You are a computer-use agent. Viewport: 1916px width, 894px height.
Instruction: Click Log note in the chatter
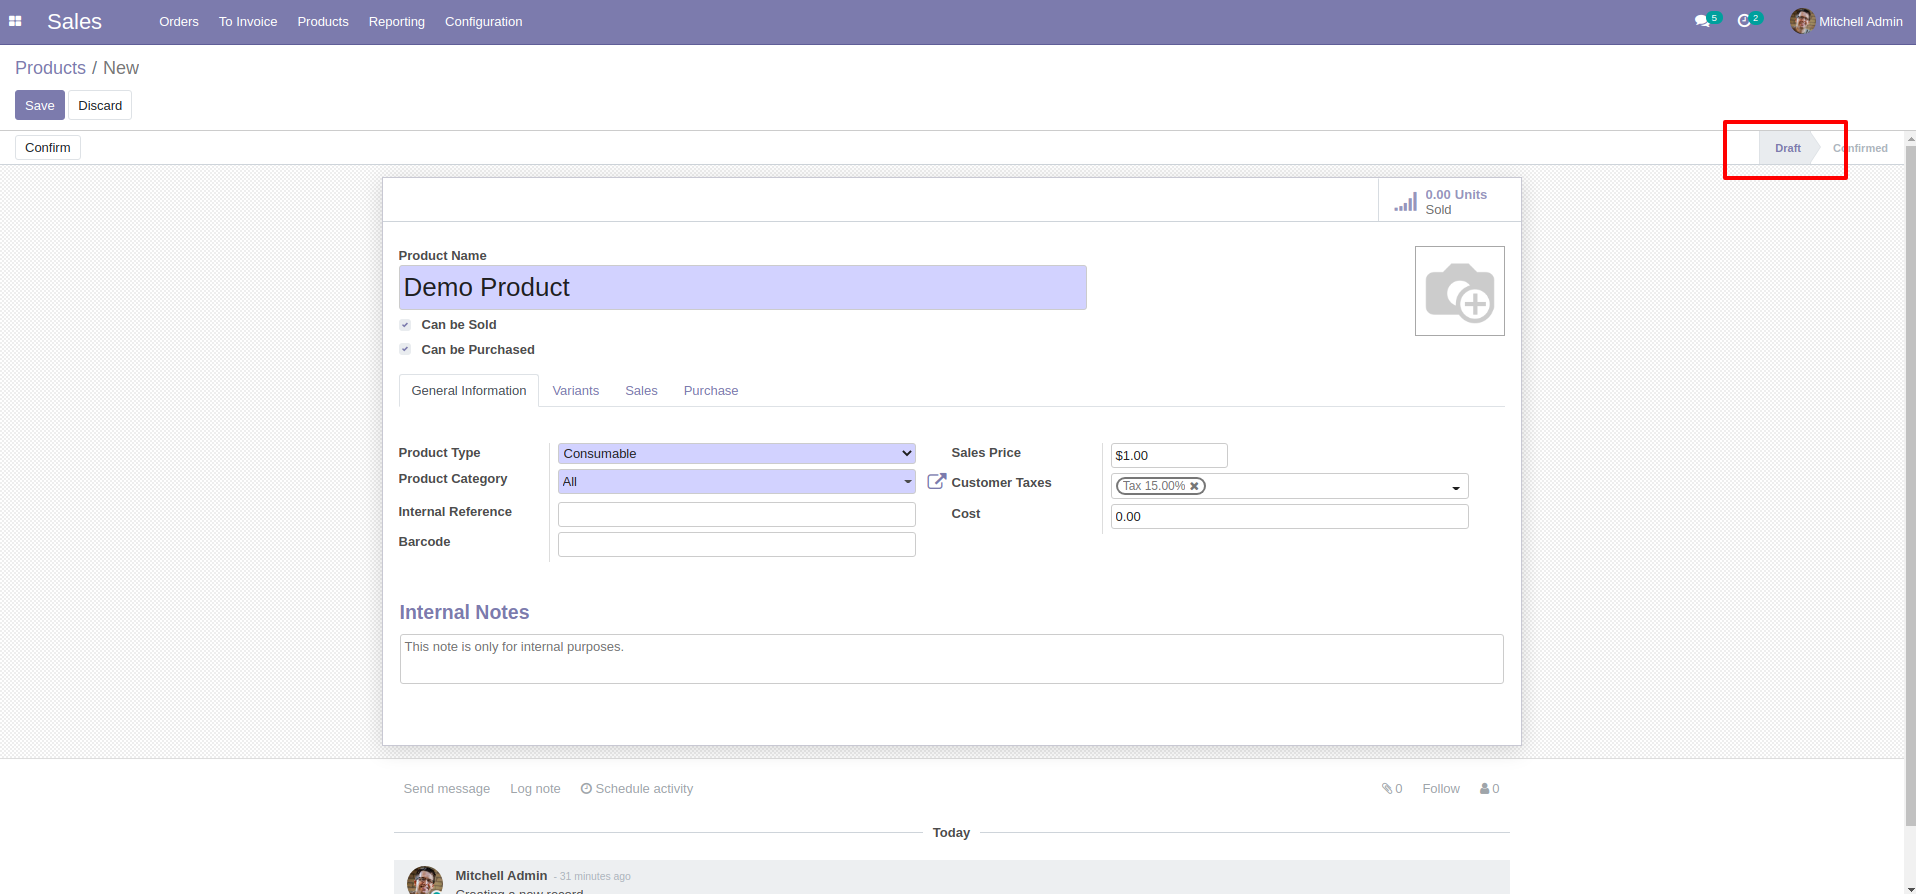pyautogui.click(x=535, y=789)
